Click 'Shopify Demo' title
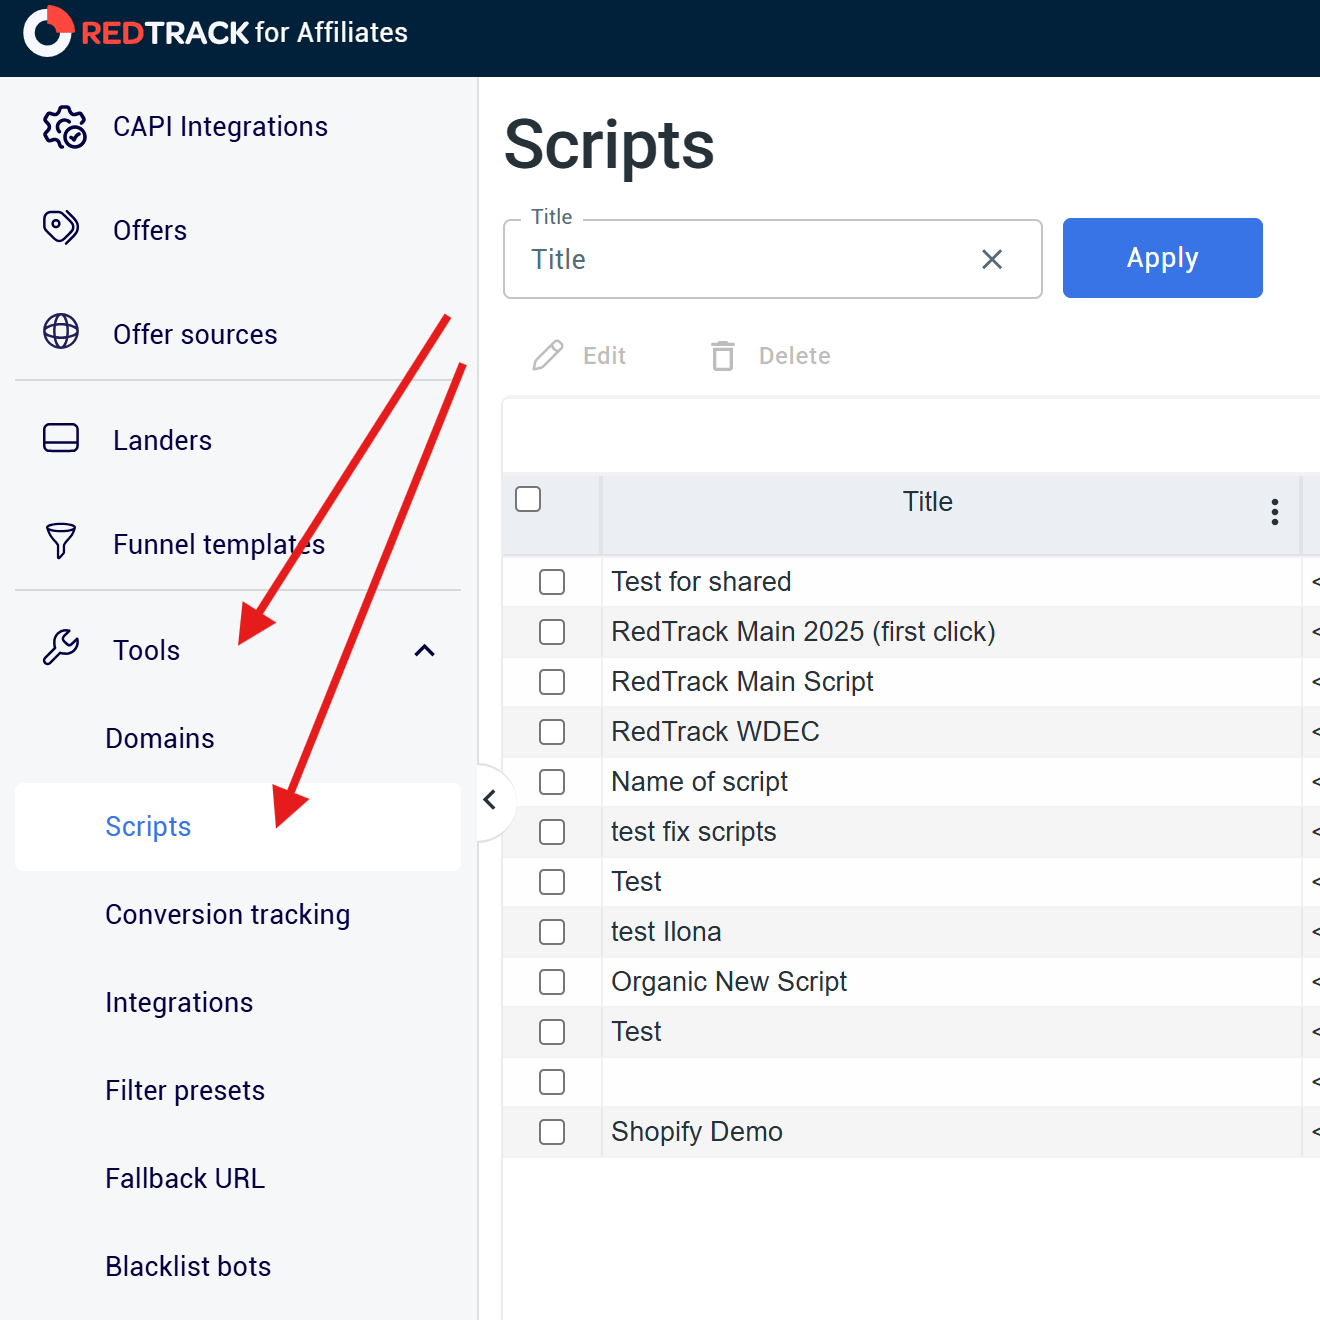 tap(697, 1132)
